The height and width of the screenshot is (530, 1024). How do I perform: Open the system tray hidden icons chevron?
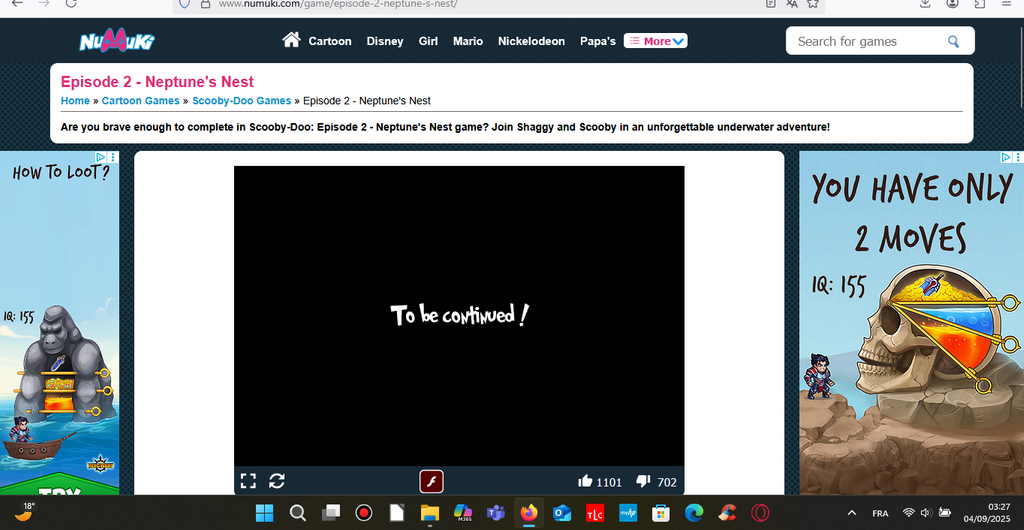[851, 513]
